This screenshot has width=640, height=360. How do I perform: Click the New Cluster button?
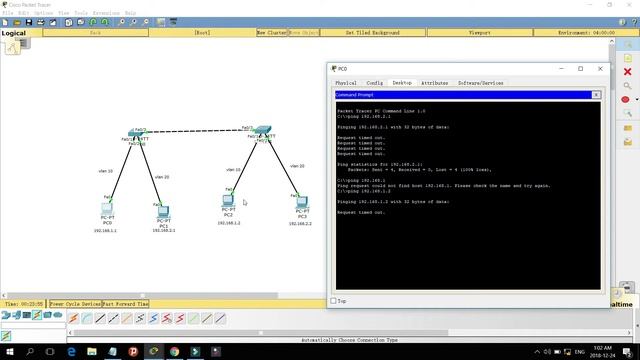[x=272, y=32]
